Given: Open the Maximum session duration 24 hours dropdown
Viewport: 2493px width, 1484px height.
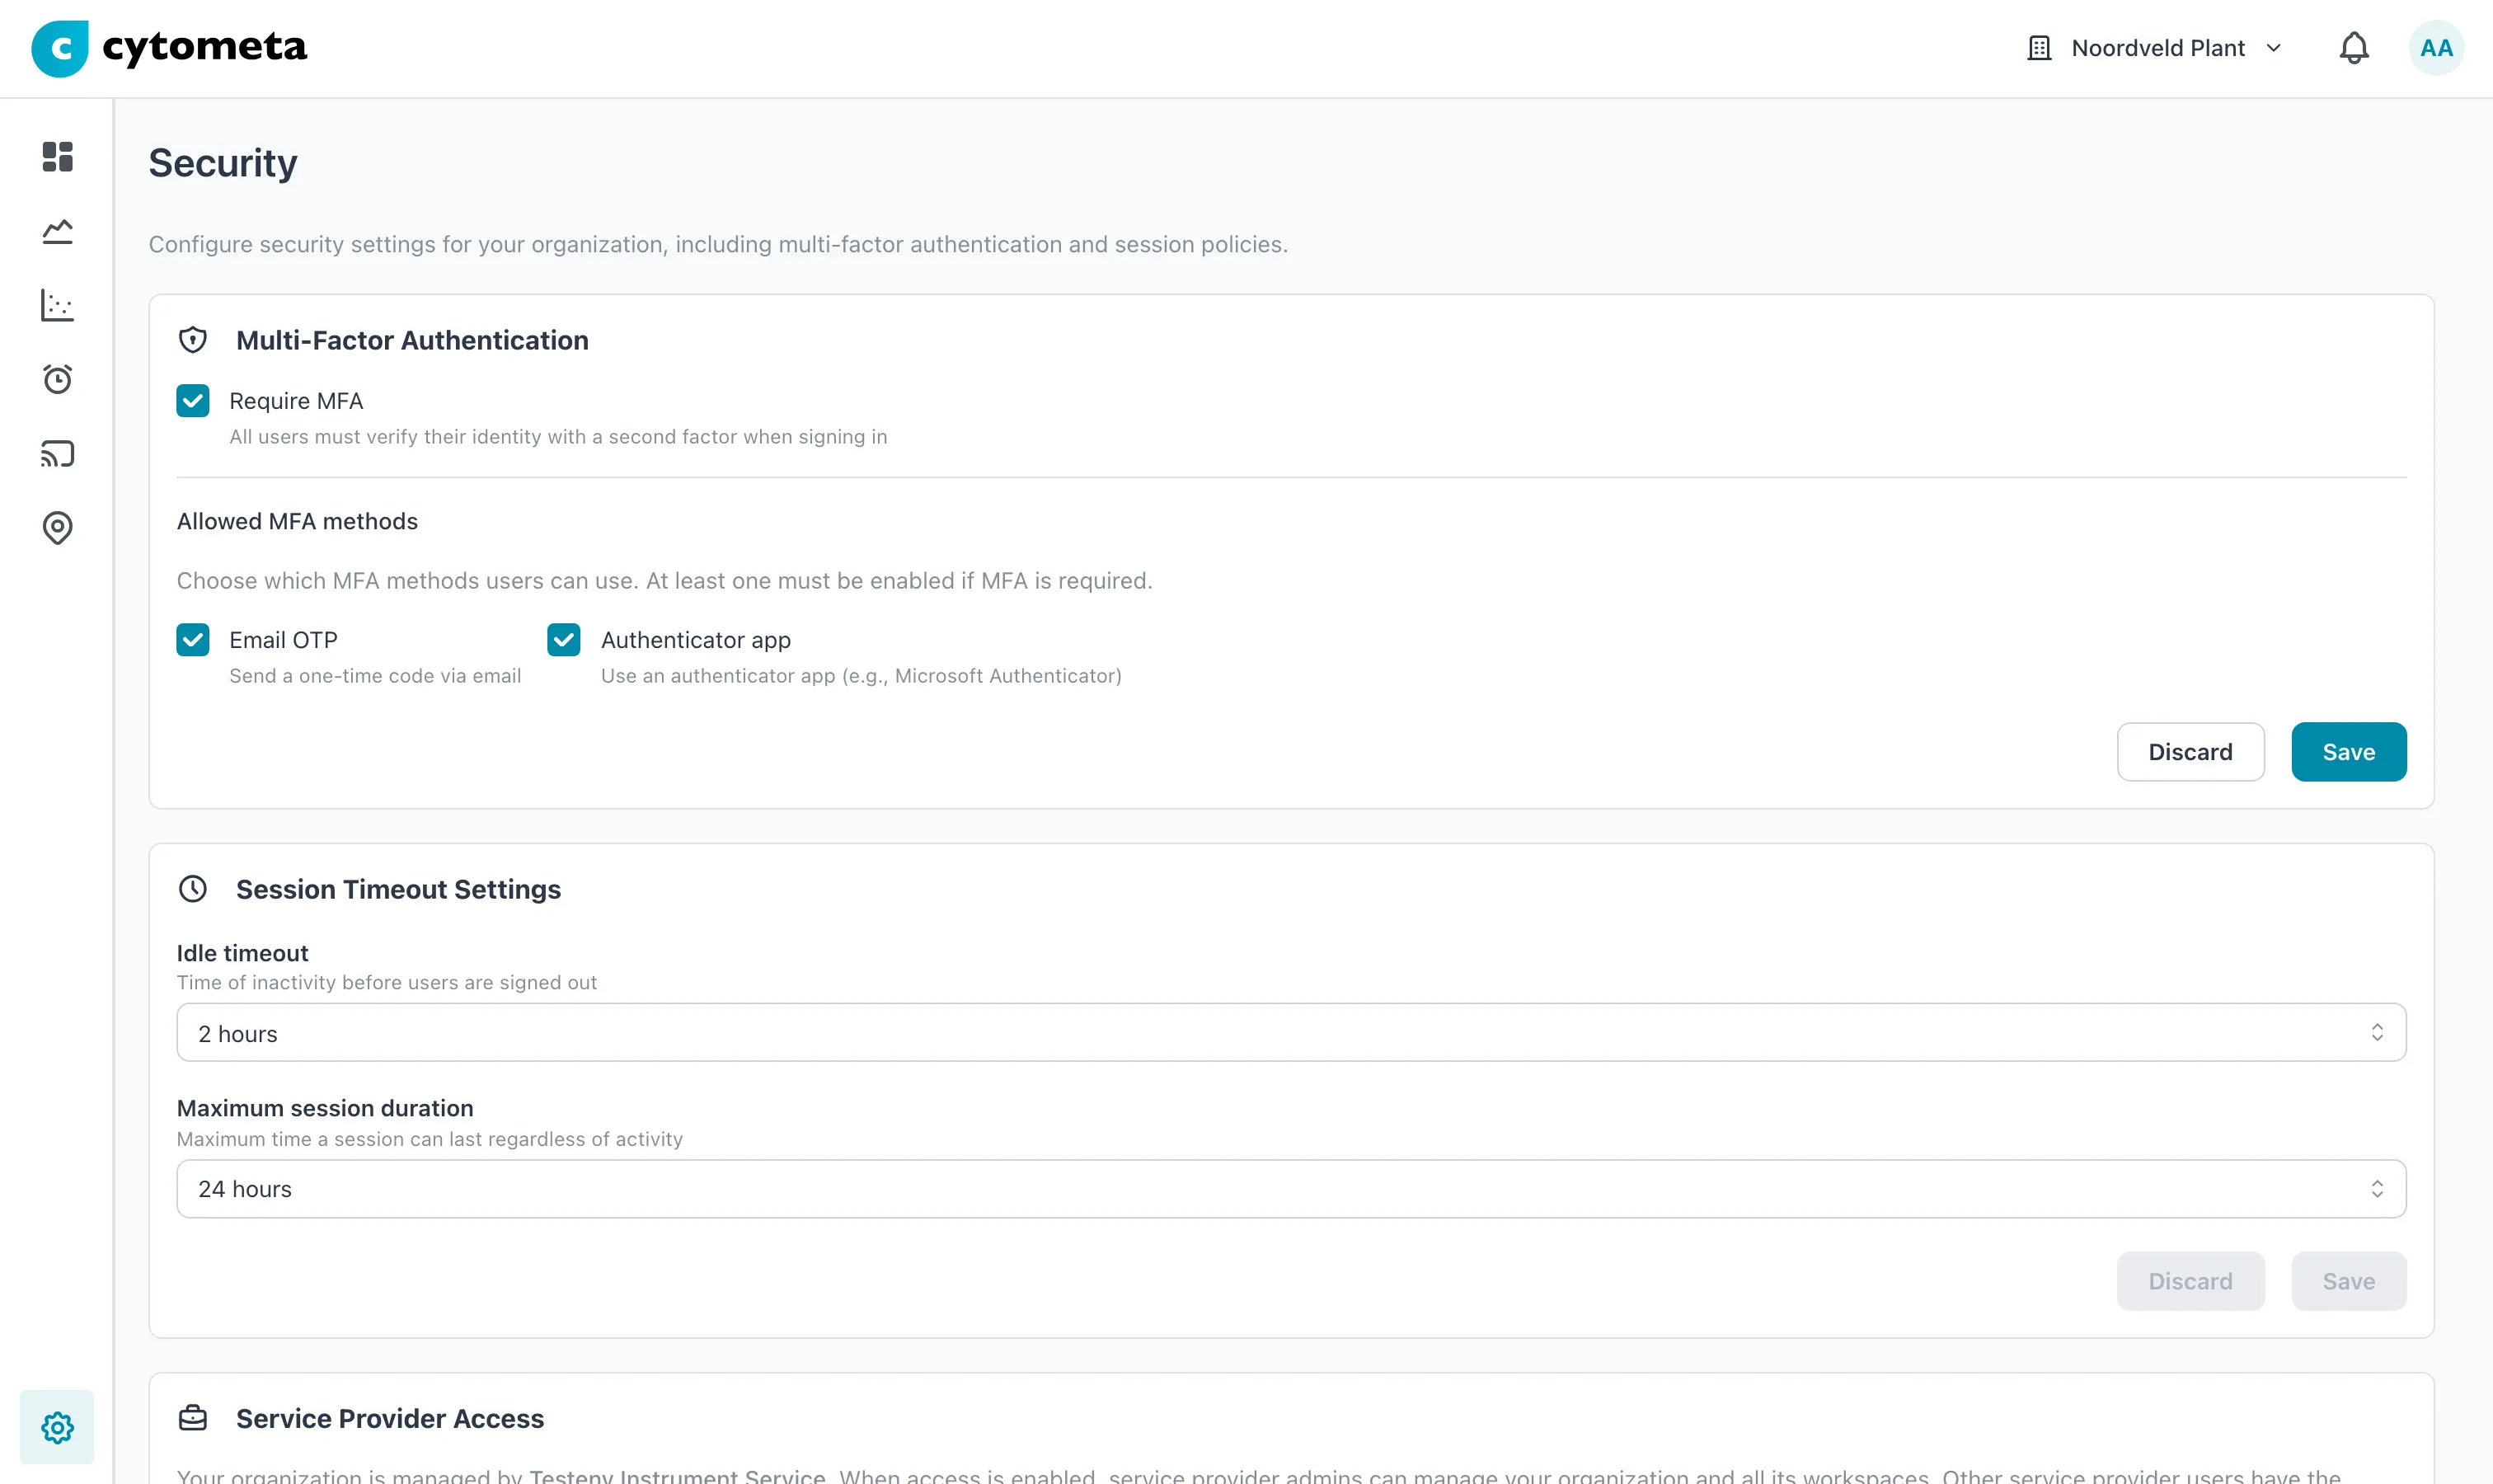Looking at the screenshot, I should (1291, 1189).
